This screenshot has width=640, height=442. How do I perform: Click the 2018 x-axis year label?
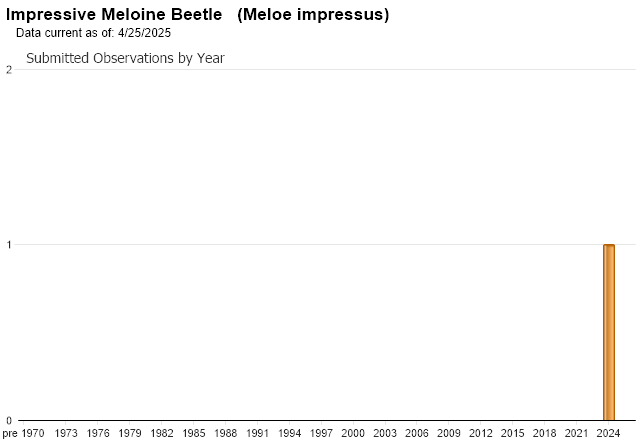pyautogui.click(x=544, y=433)
